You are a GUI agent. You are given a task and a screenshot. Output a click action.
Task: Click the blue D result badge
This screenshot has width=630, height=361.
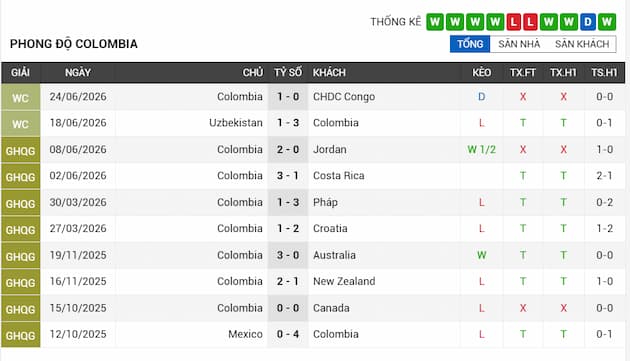tap(588, 22)
